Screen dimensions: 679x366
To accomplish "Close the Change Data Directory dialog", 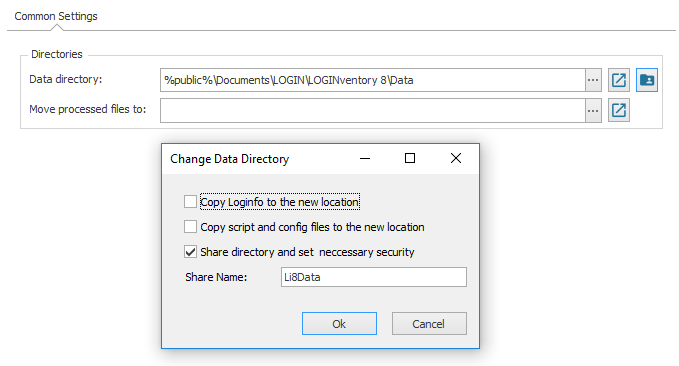I will tap(456, 159).
